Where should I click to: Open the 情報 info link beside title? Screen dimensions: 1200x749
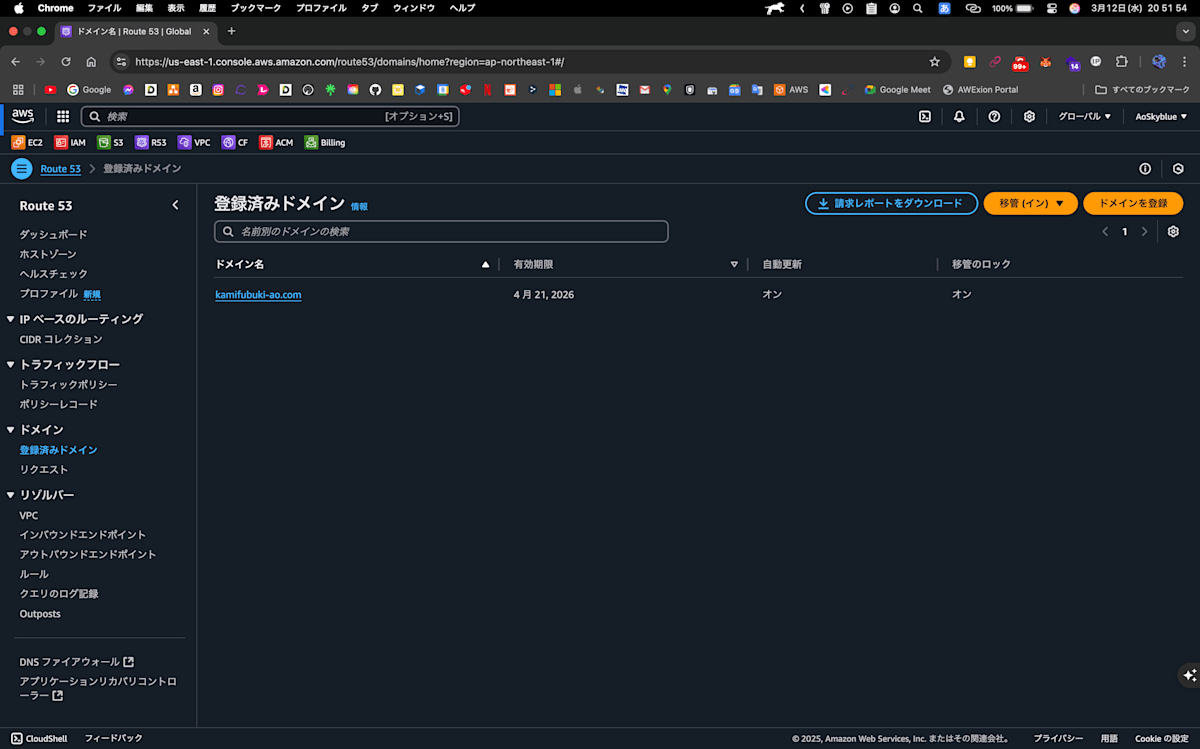359,207
